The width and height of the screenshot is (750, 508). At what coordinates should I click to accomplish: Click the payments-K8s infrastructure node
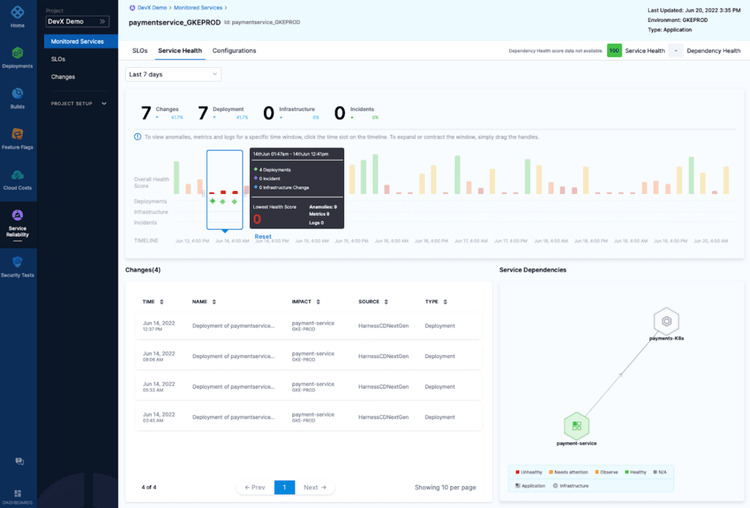(x=666, y=321)
